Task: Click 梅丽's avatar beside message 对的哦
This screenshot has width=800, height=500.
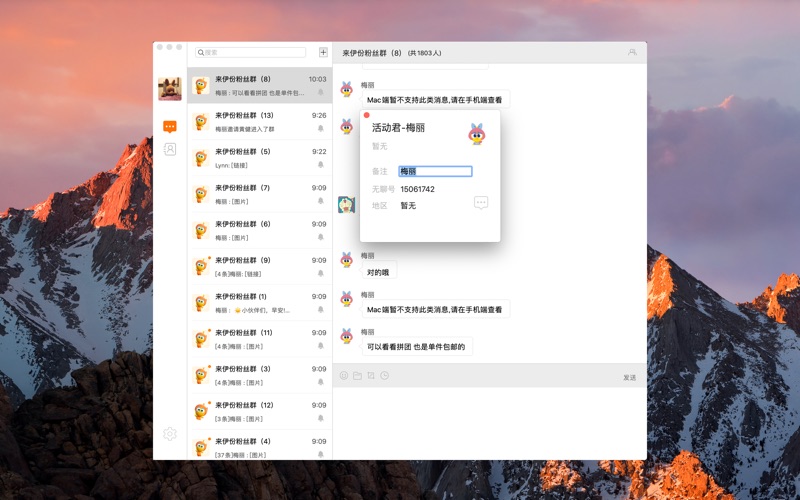Action: pos(347,260)
